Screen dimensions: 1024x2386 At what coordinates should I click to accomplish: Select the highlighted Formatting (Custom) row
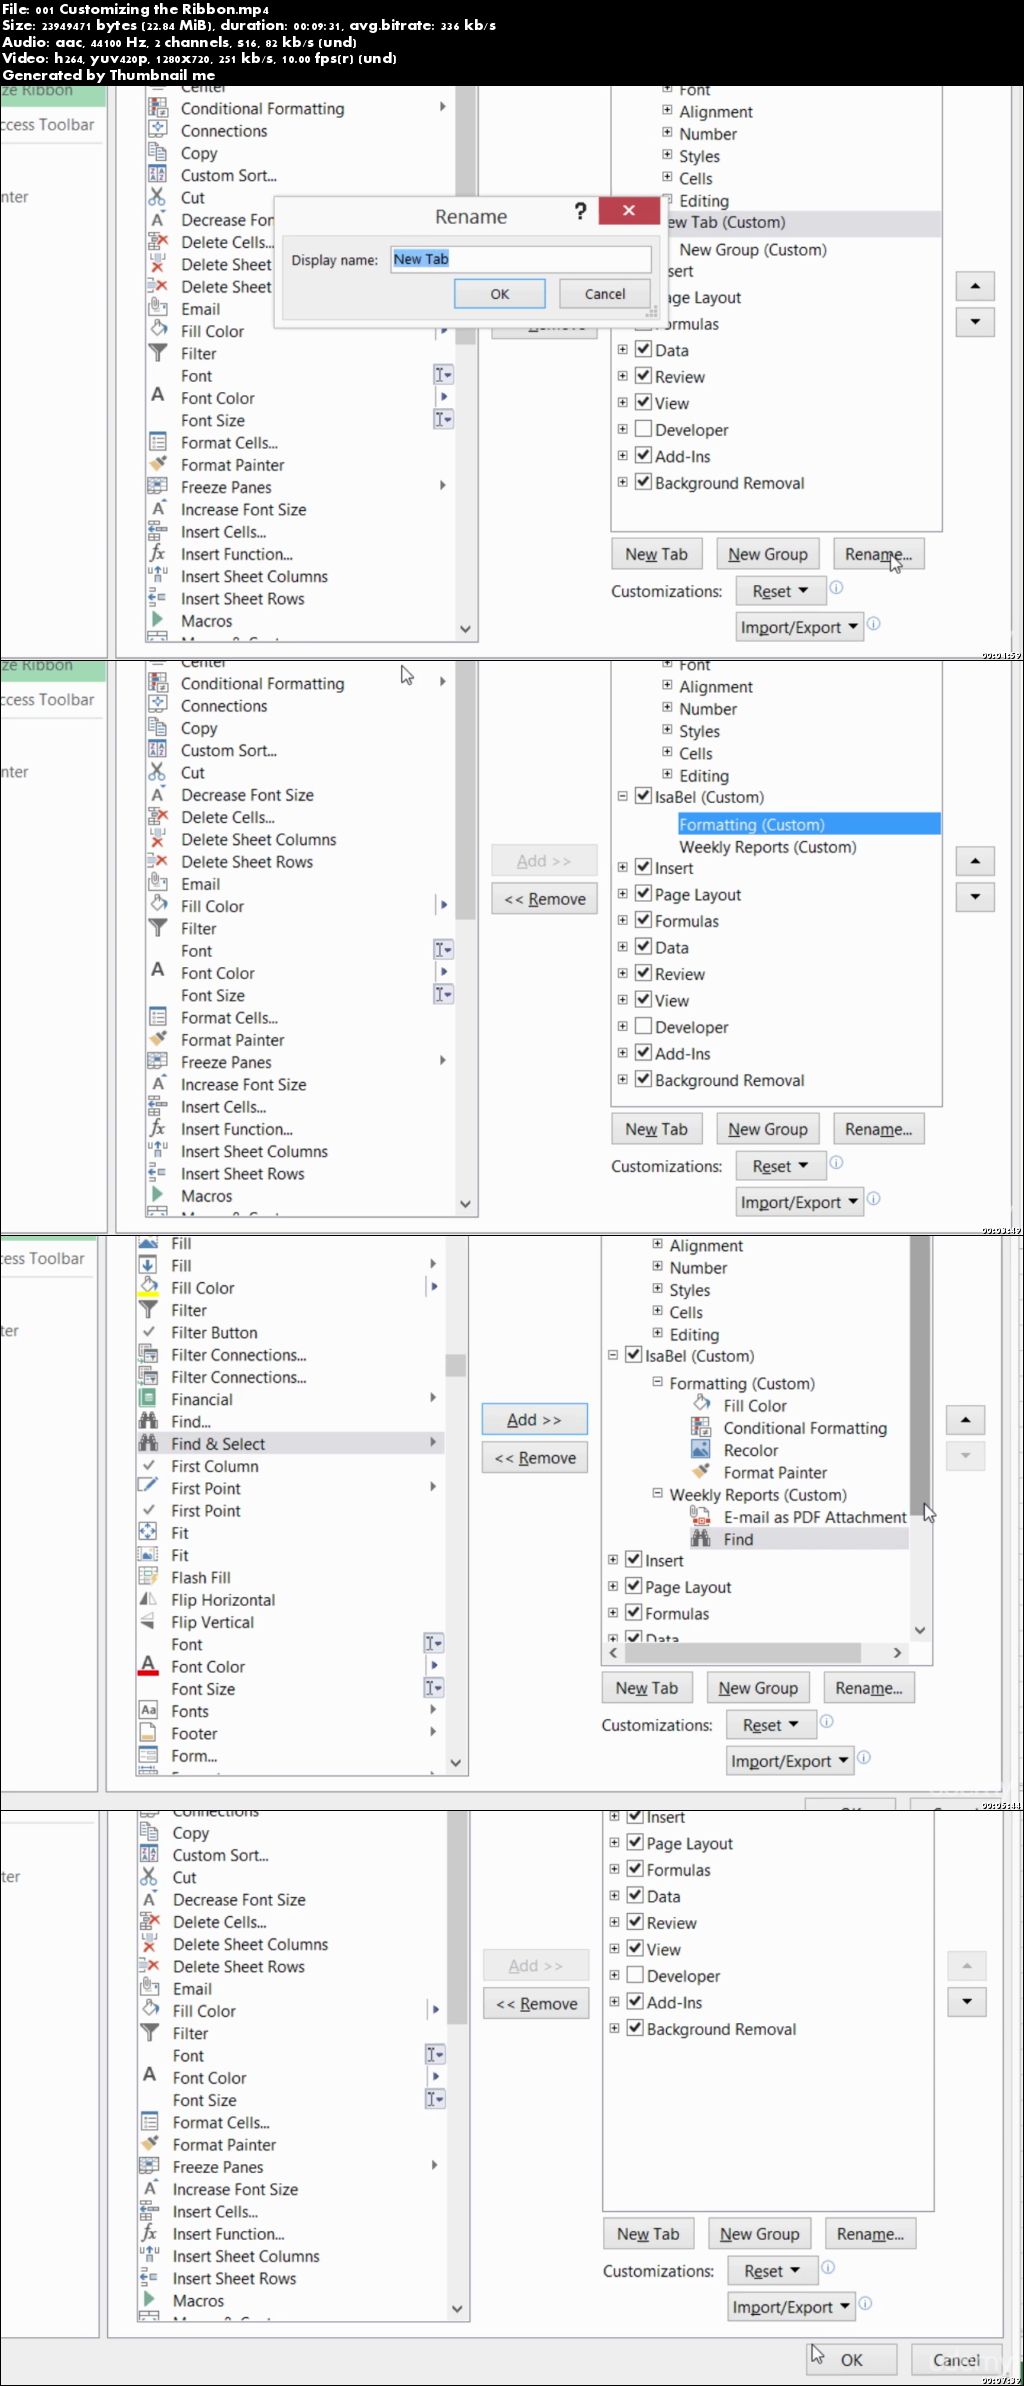click(808, 824)
